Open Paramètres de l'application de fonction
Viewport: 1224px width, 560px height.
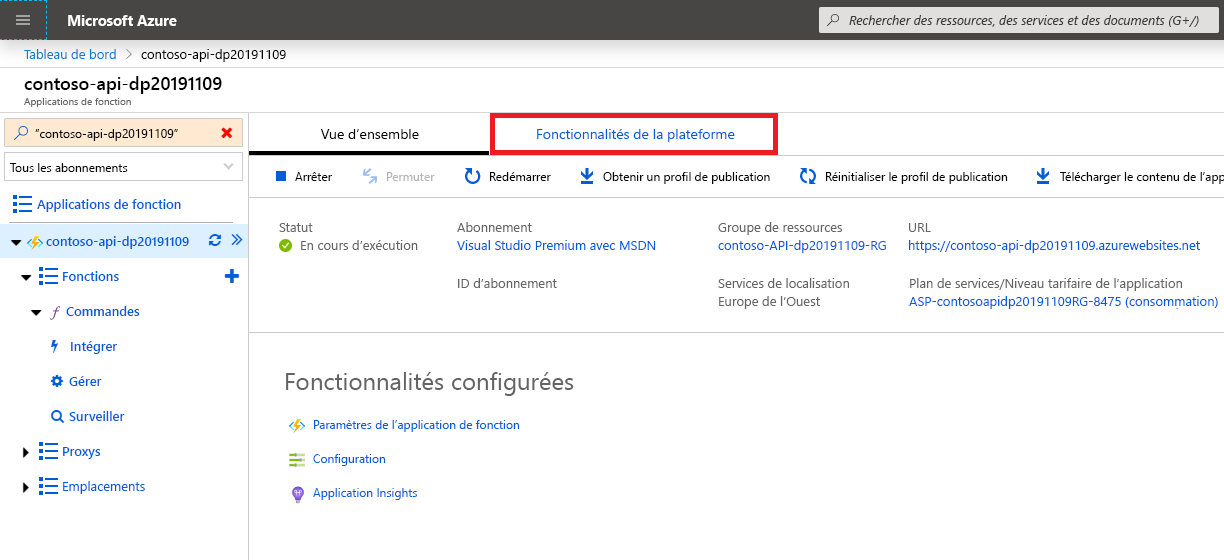tap(416, 425)
